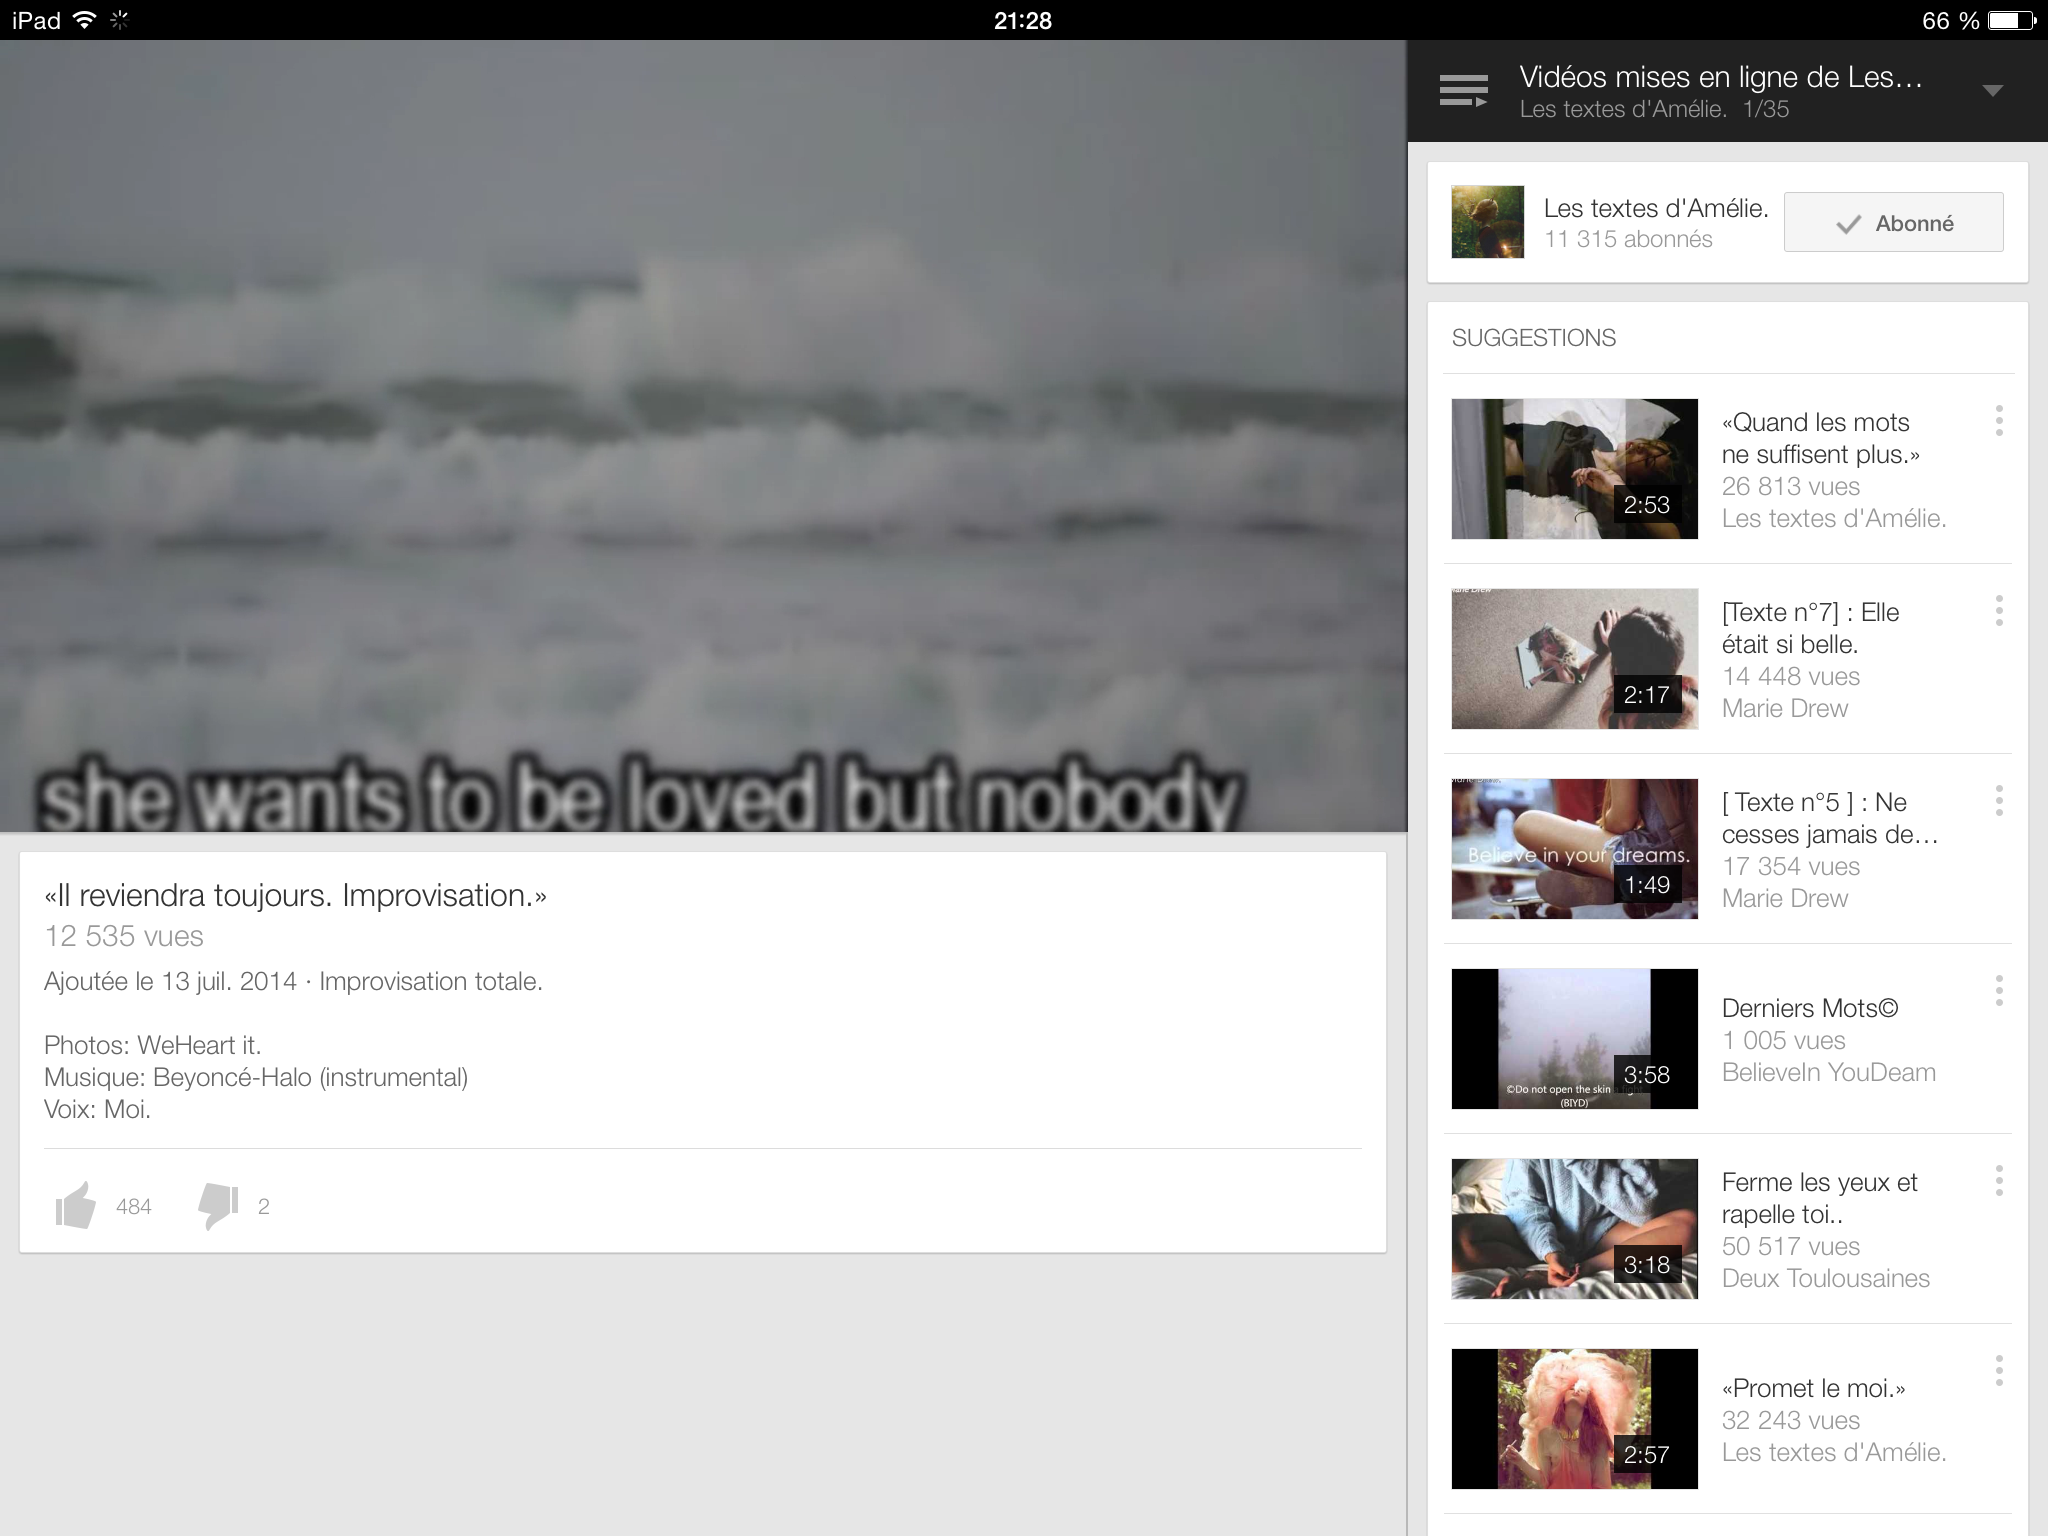
Task: Tap the battery indicator in status bar
Action: coord(2011,20)
